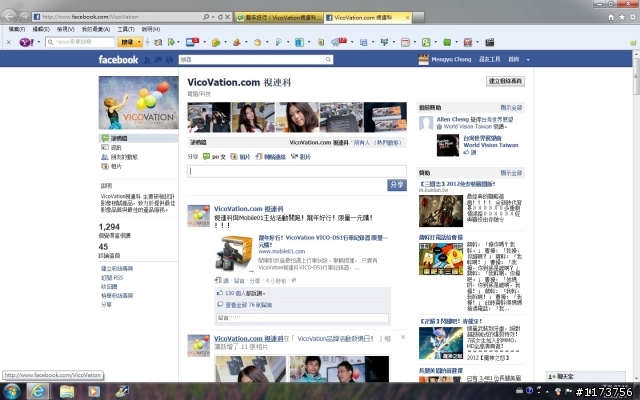Go back with the browser Back arrow
The image size is (640, 400).
pyautogui.click(x=9, y=17)
